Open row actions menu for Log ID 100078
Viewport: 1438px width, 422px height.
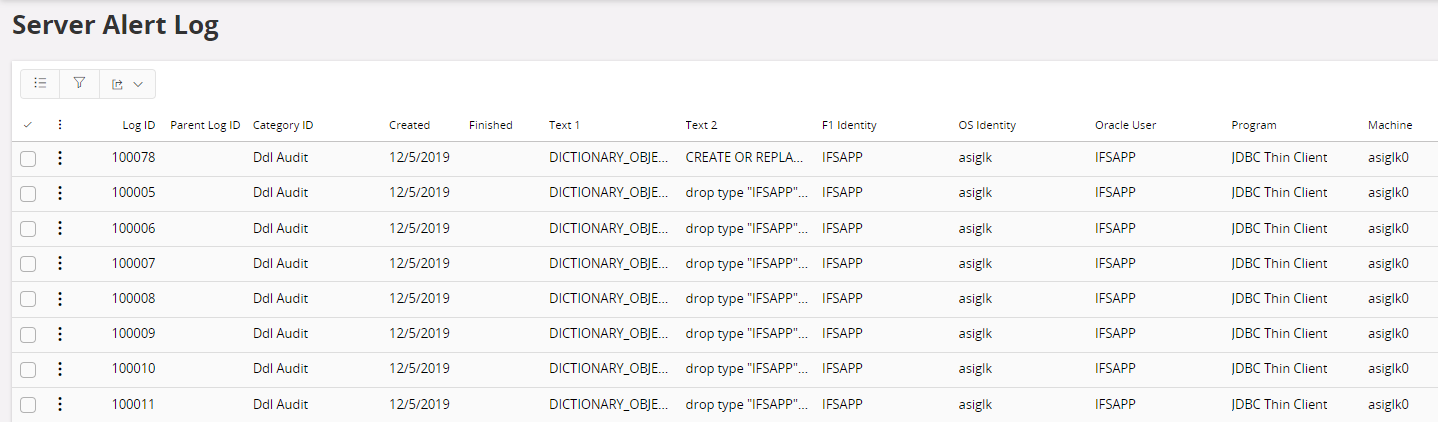(60, 158)
